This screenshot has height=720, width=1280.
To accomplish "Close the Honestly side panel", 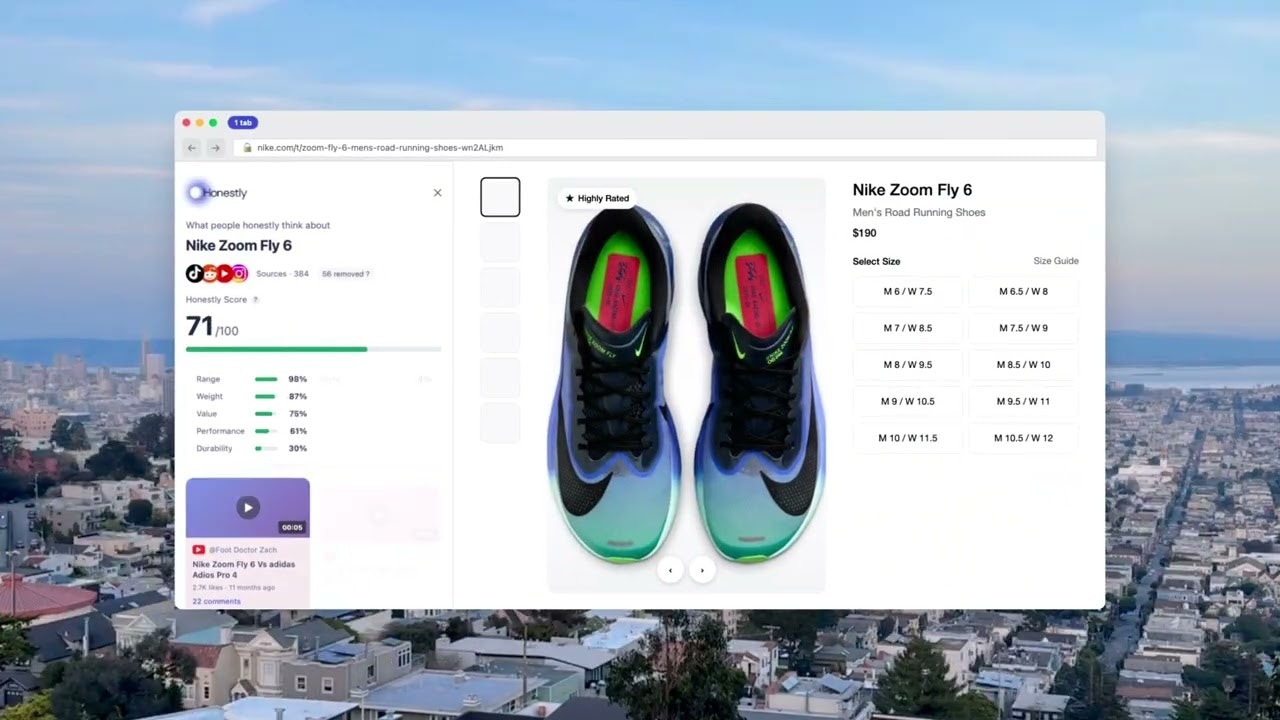I will [x=437, y=193].
